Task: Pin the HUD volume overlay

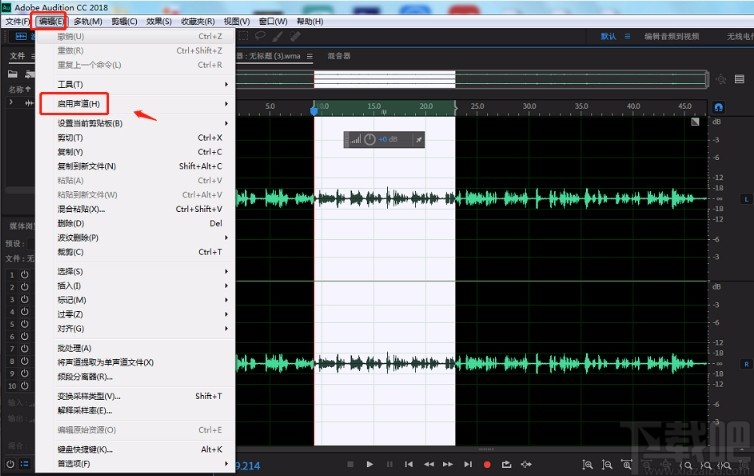Action: coord(418,139)
